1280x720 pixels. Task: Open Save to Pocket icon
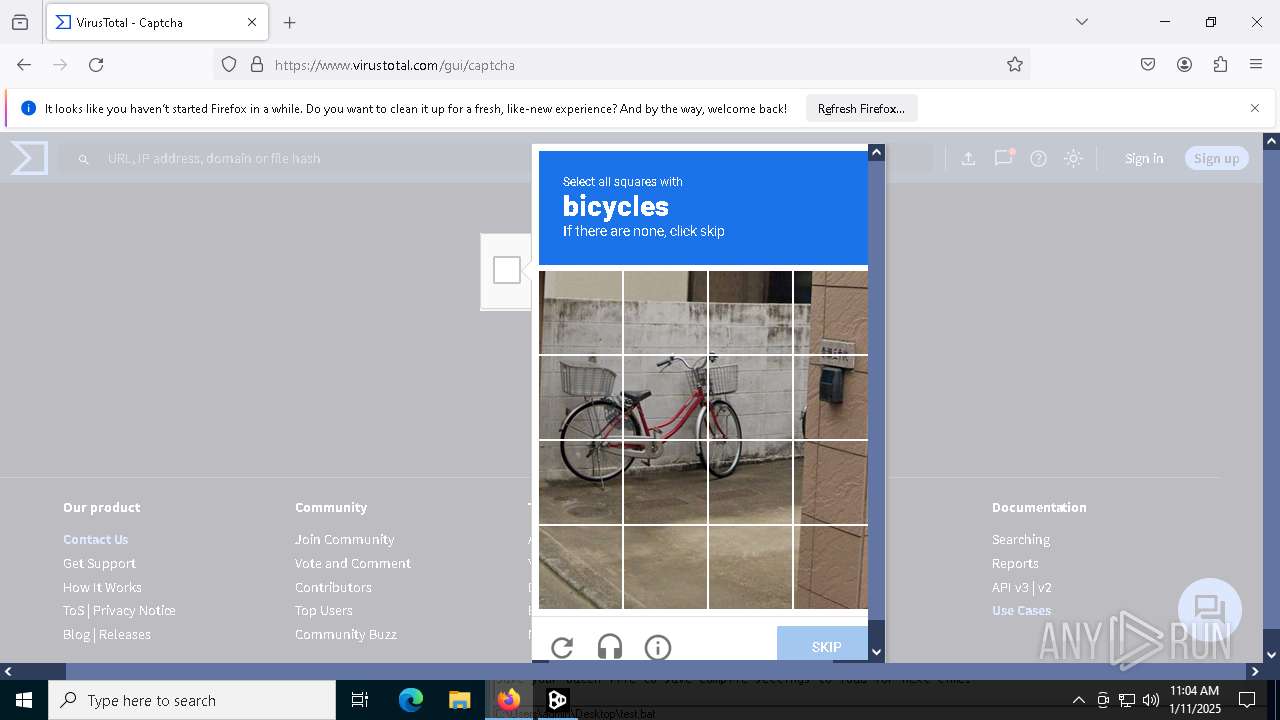[x=1148, y=65]
